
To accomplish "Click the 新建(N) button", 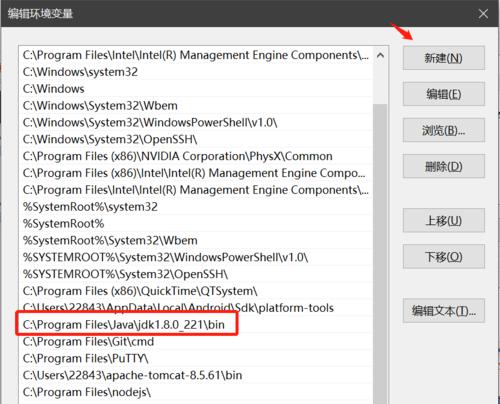I will click(x=444, y=58).
